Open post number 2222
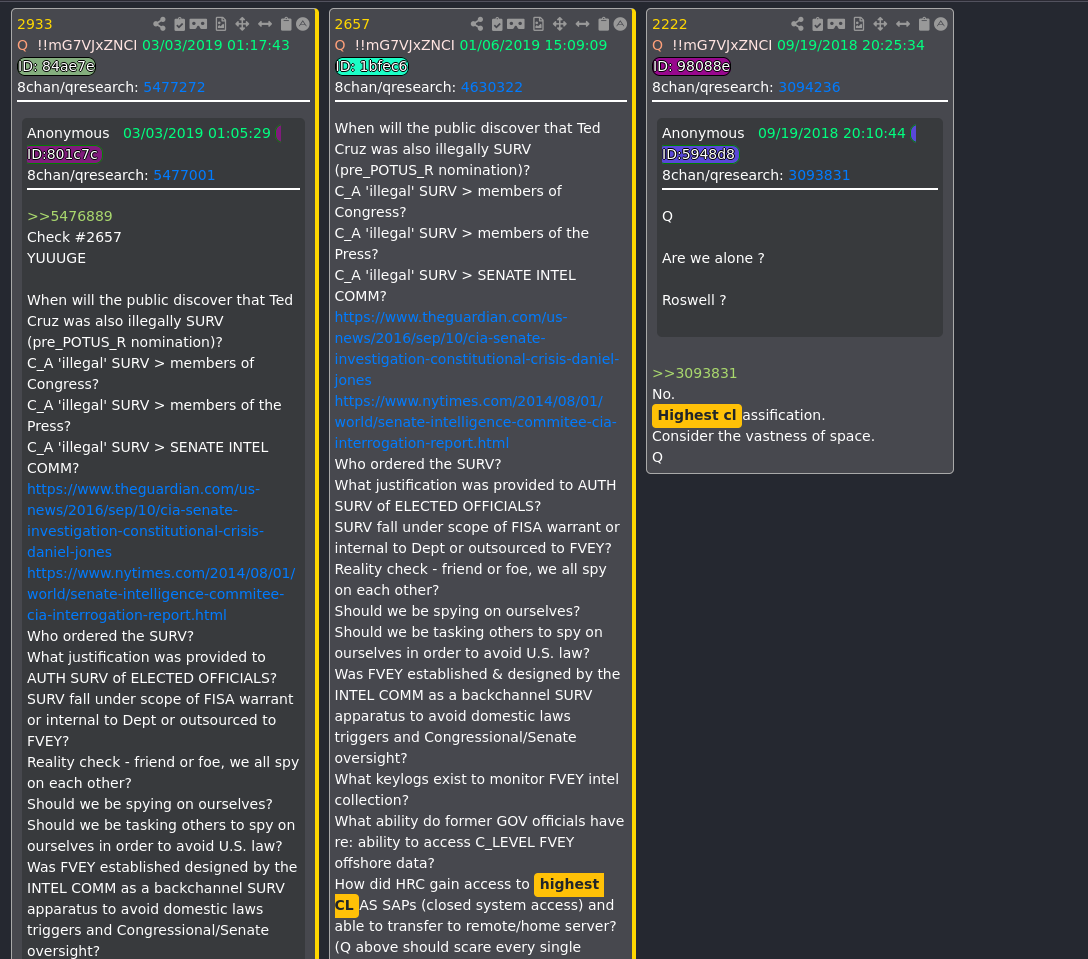 [x=670, y=24]
